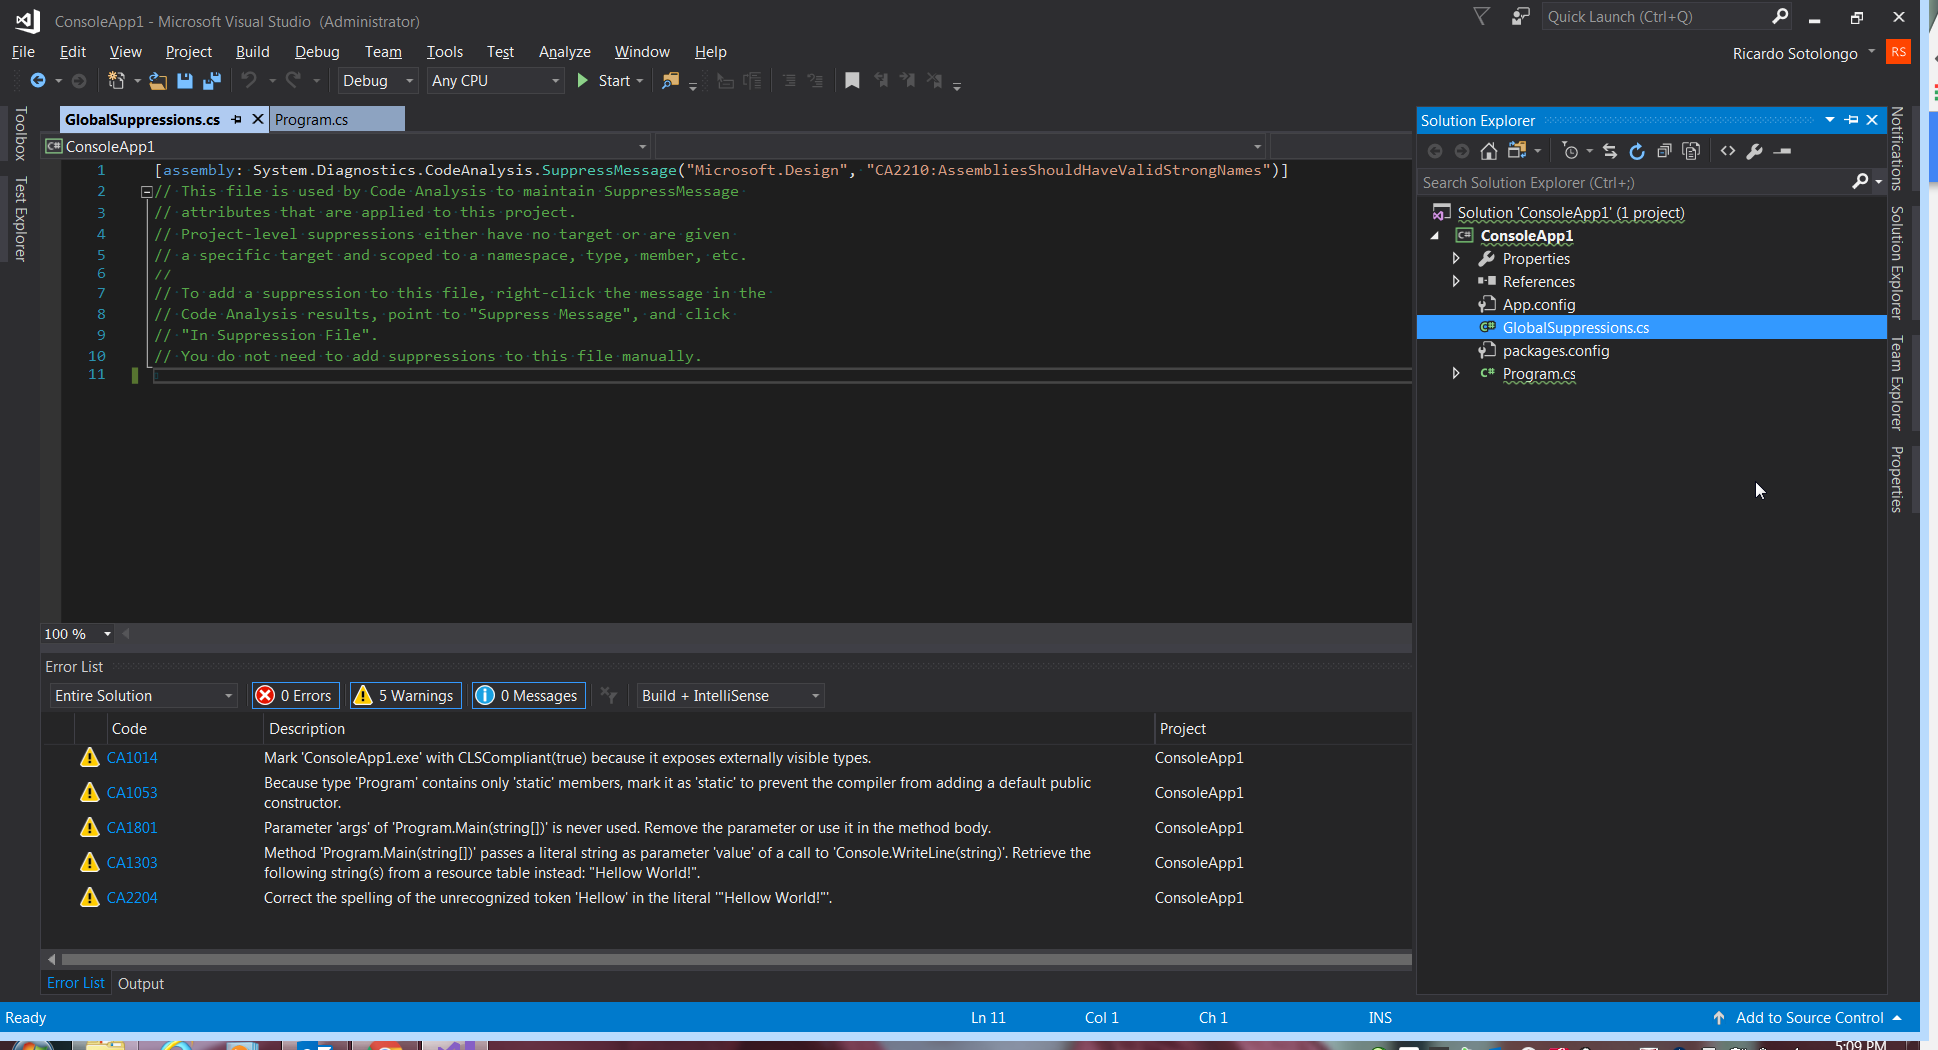Click the Pending Changes Filter clock icon
The height and width of the screenshot is (1050, 1938).
click(x=1570, y=151)
